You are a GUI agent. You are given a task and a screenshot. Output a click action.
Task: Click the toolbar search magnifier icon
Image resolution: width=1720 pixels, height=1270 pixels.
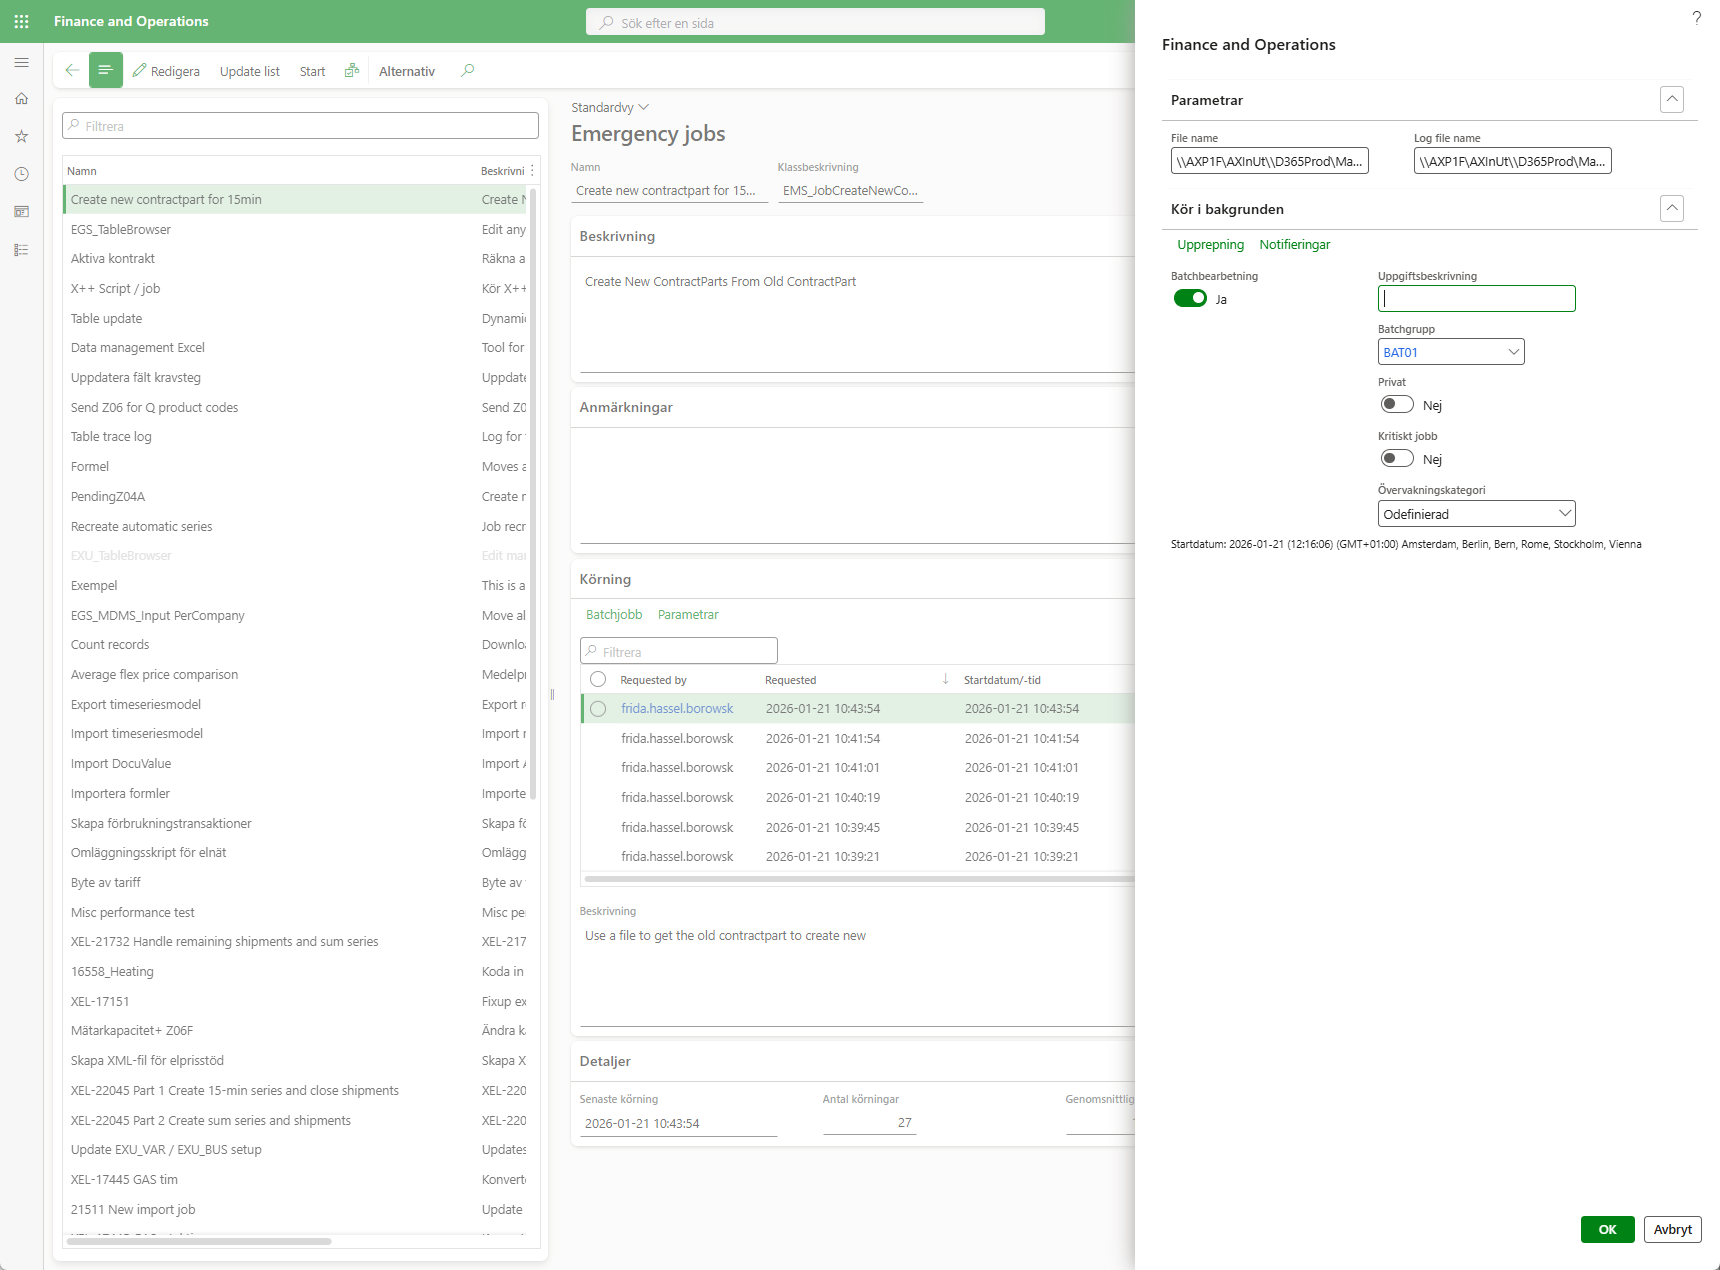467,70
